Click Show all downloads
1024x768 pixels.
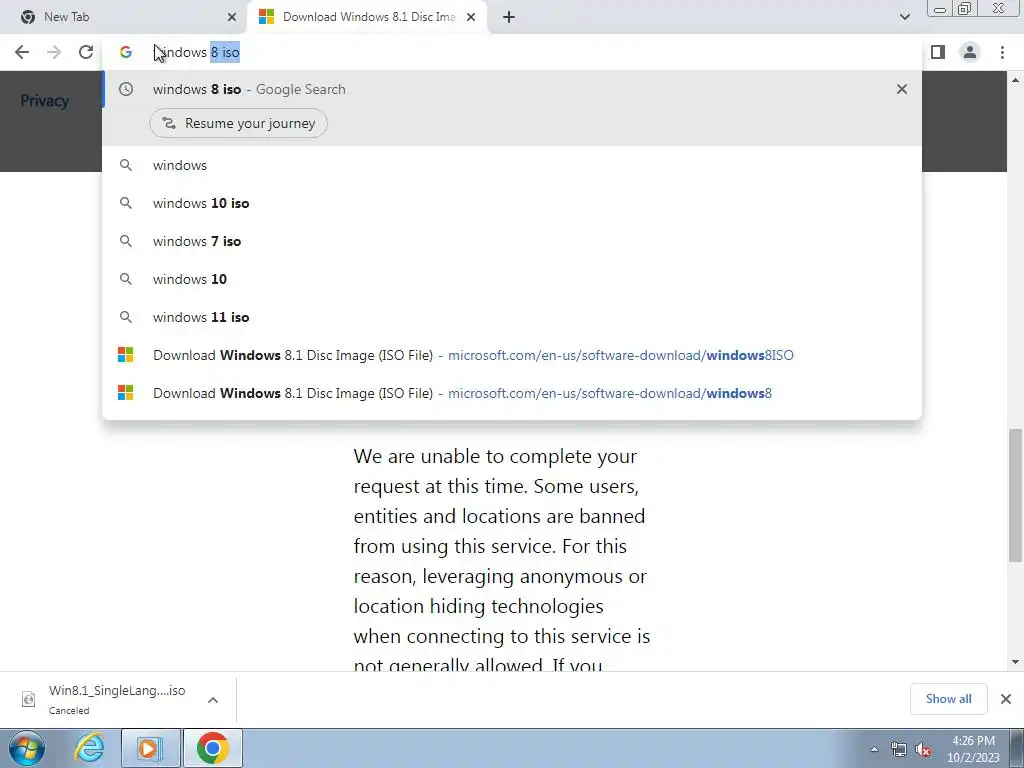[948, 699]
